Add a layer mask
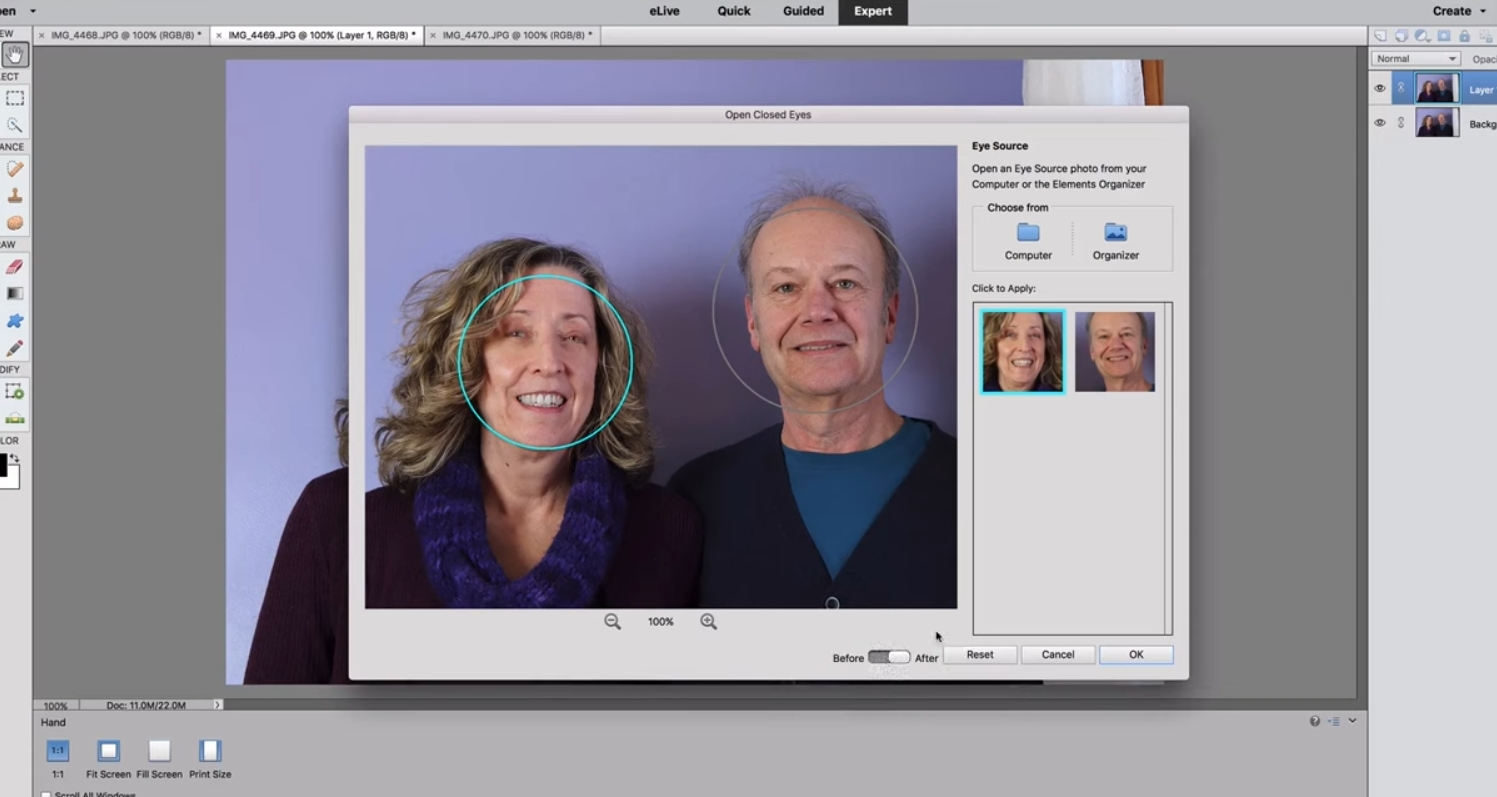This screenshot has width=1497, height=797. click(x=1443, y=36)
